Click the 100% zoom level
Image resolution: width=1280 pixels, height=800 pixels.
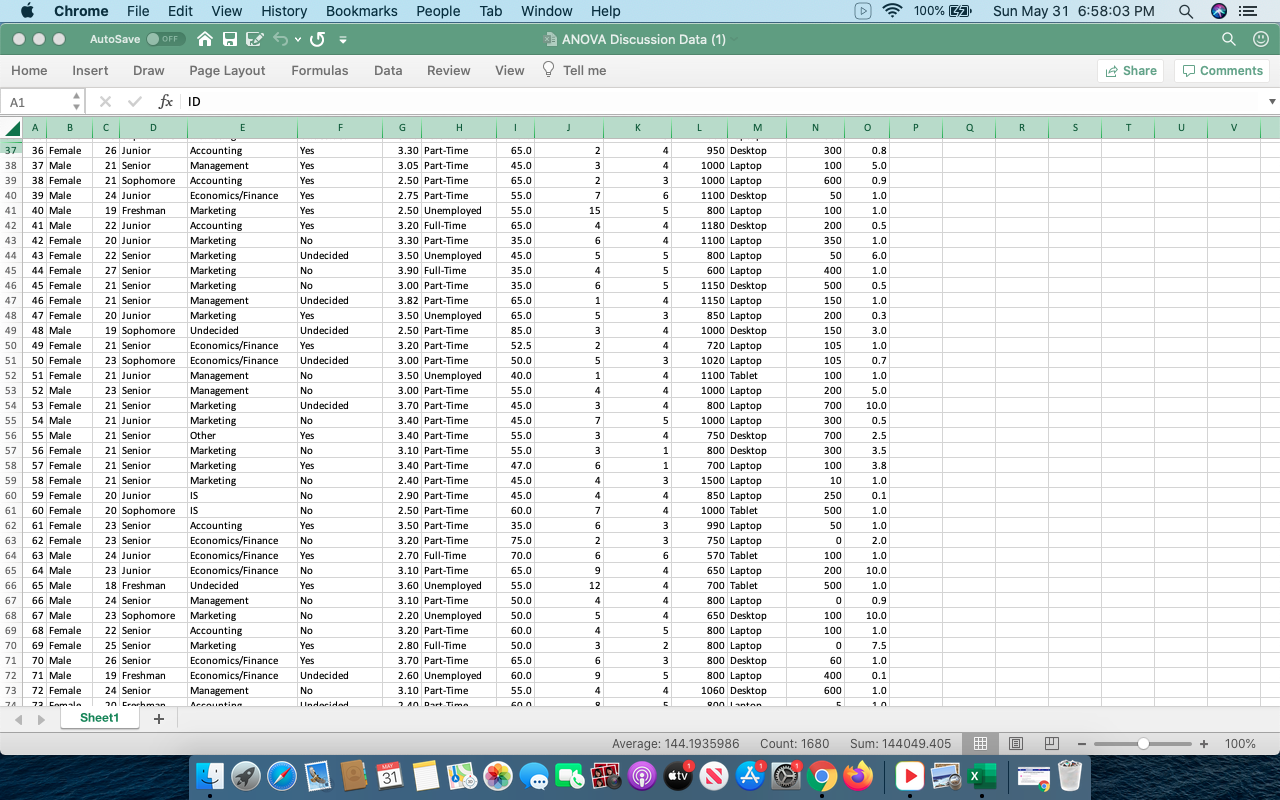[x=1240, y=744]
